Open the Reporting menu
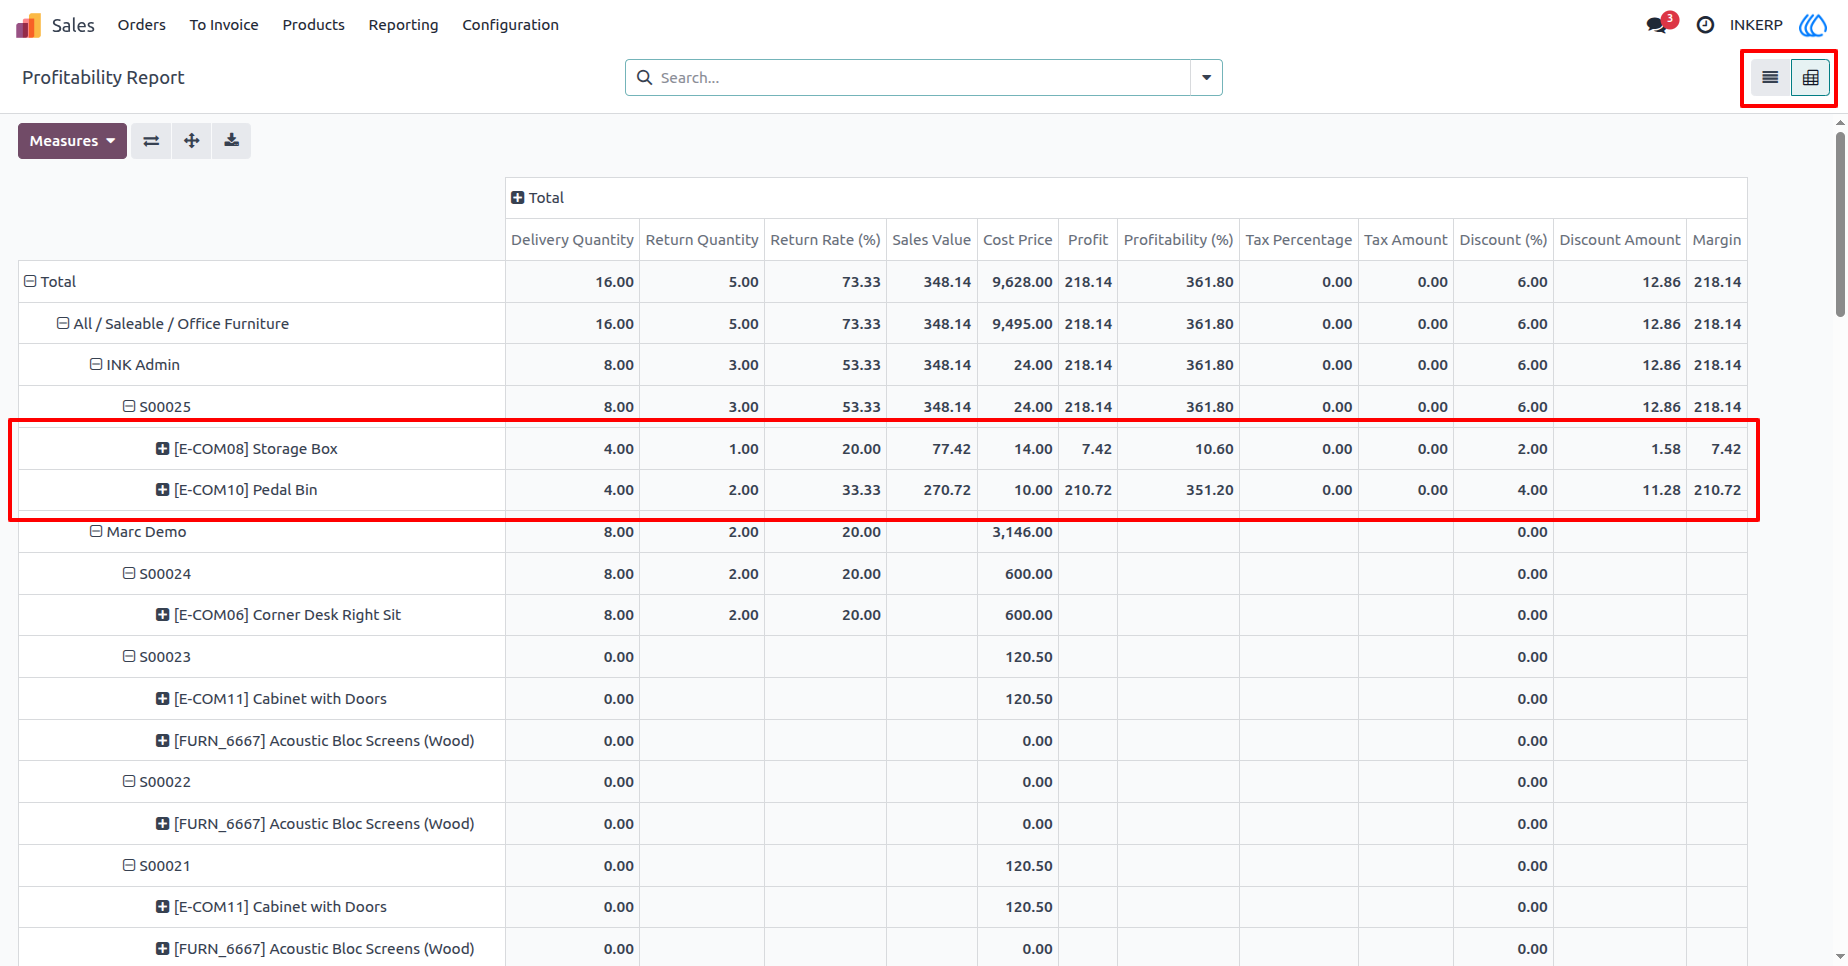 403,25
